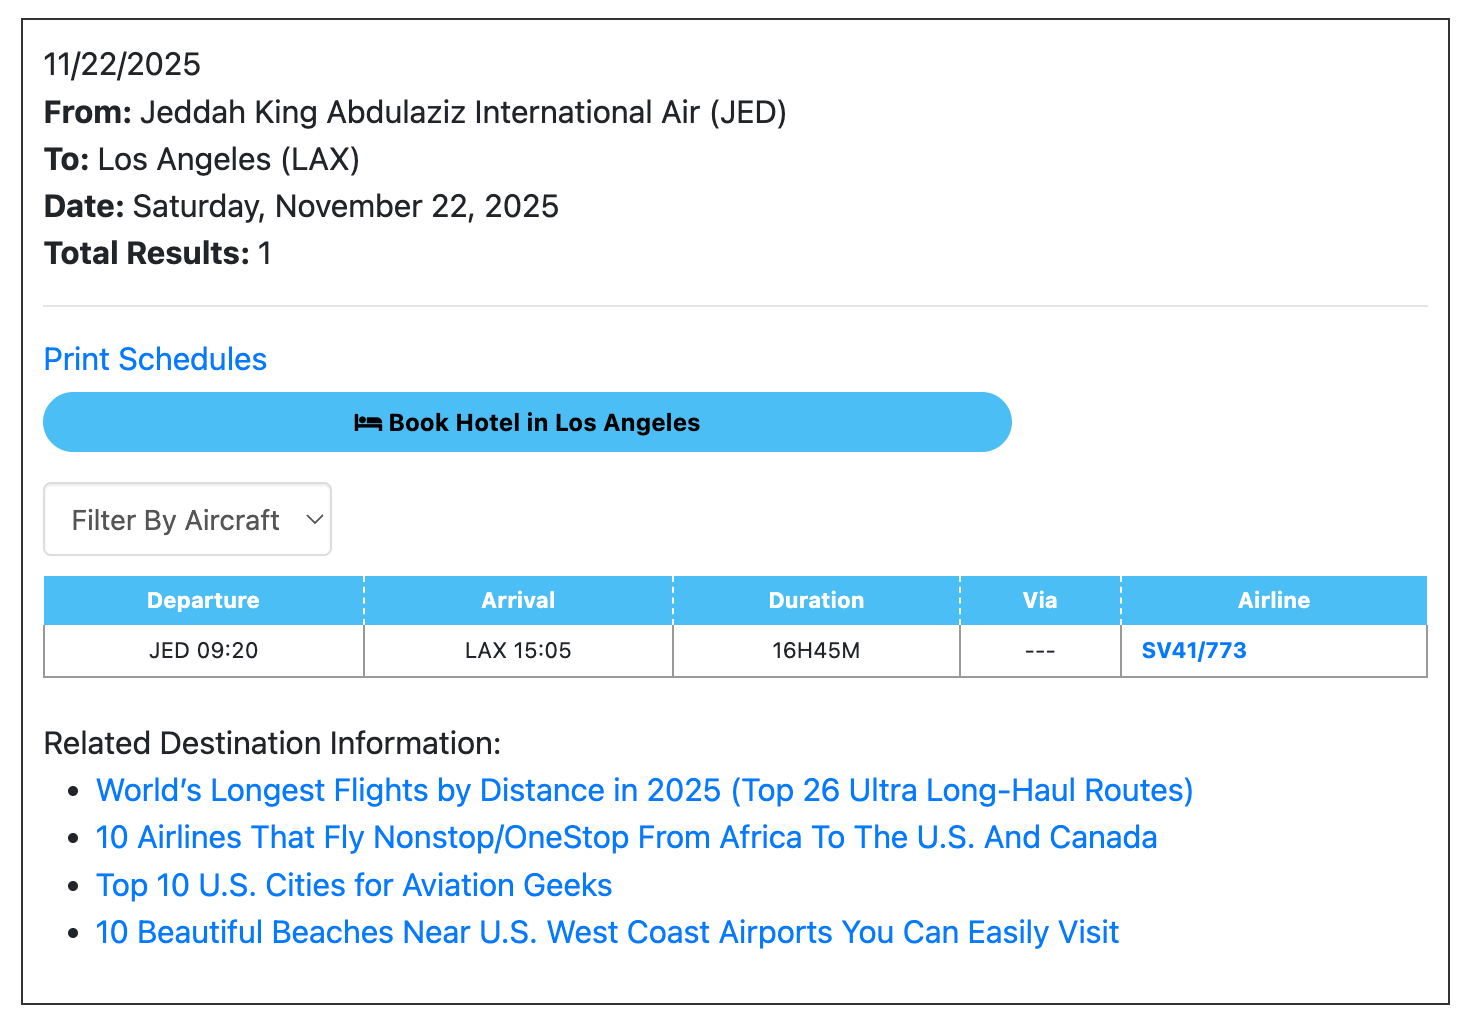Screen dimensions: 1472x1024
Task: Select the Duration column header
Action: coord(816,600)
